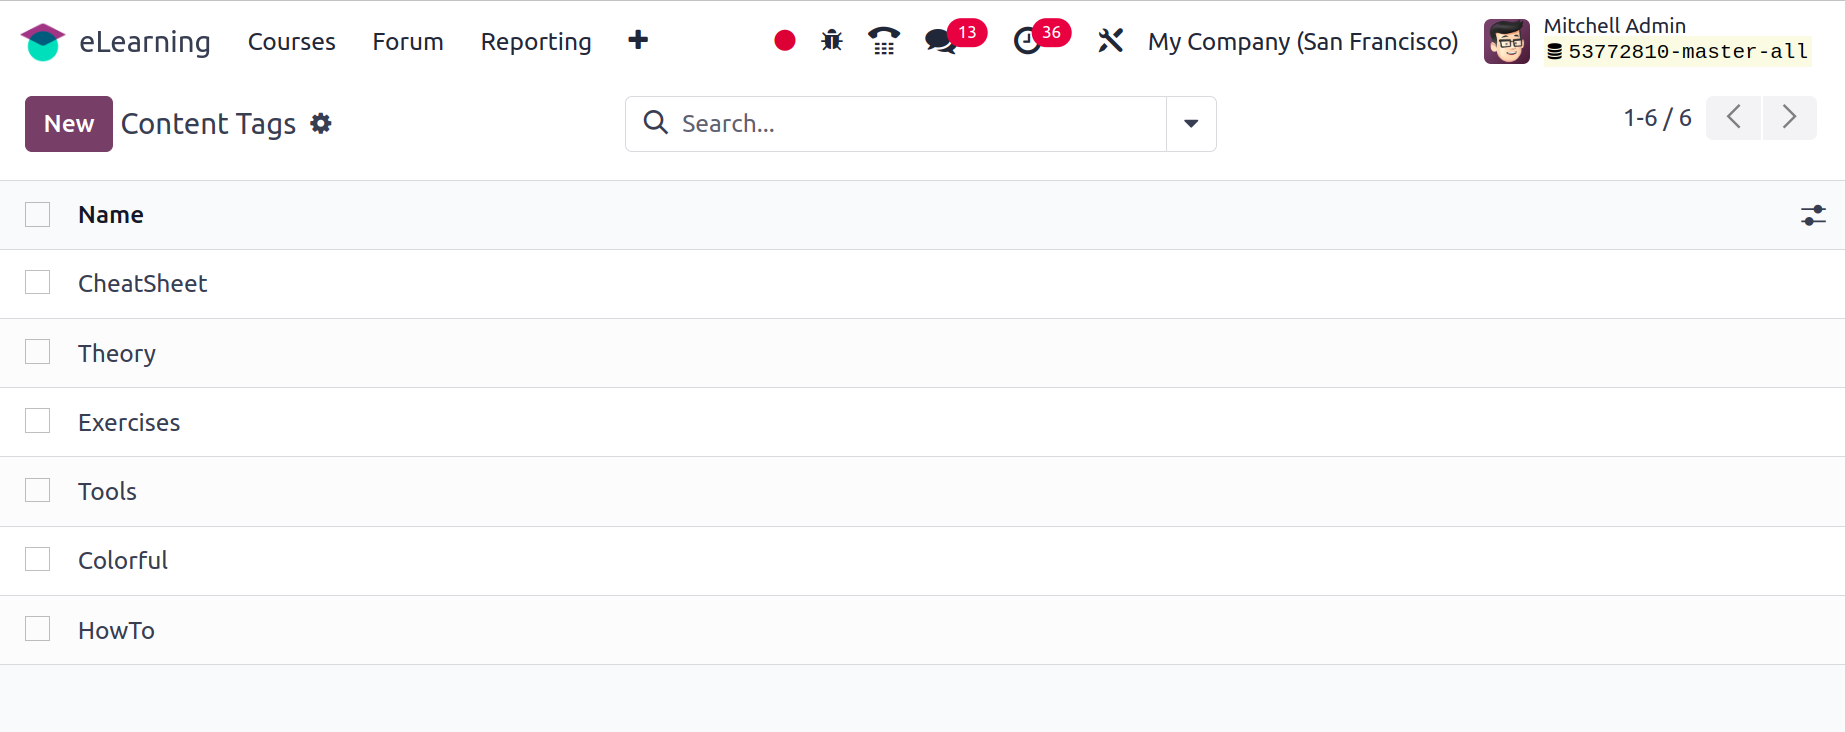The width and height of the screenshot is (1845, 732).
Task: Open the Courses menu
Action: (291, 42)
